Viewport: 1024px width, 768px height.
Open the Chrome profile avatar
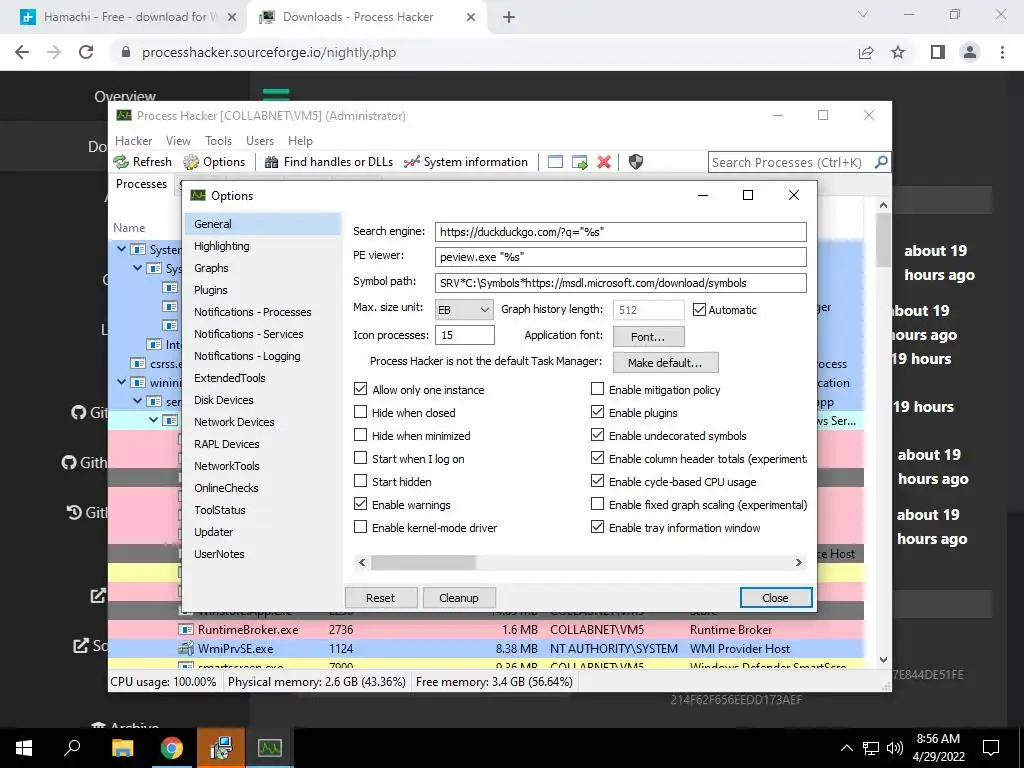970,52
